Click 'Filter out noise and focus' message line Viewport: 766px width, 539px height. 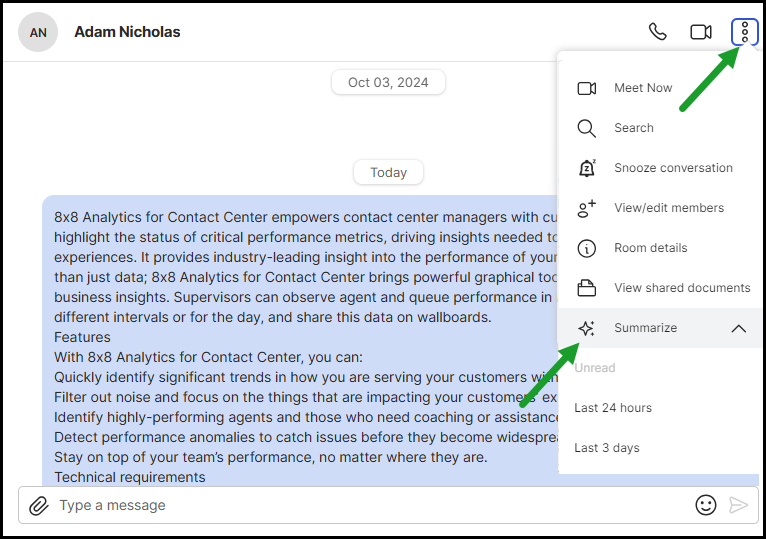306,397
